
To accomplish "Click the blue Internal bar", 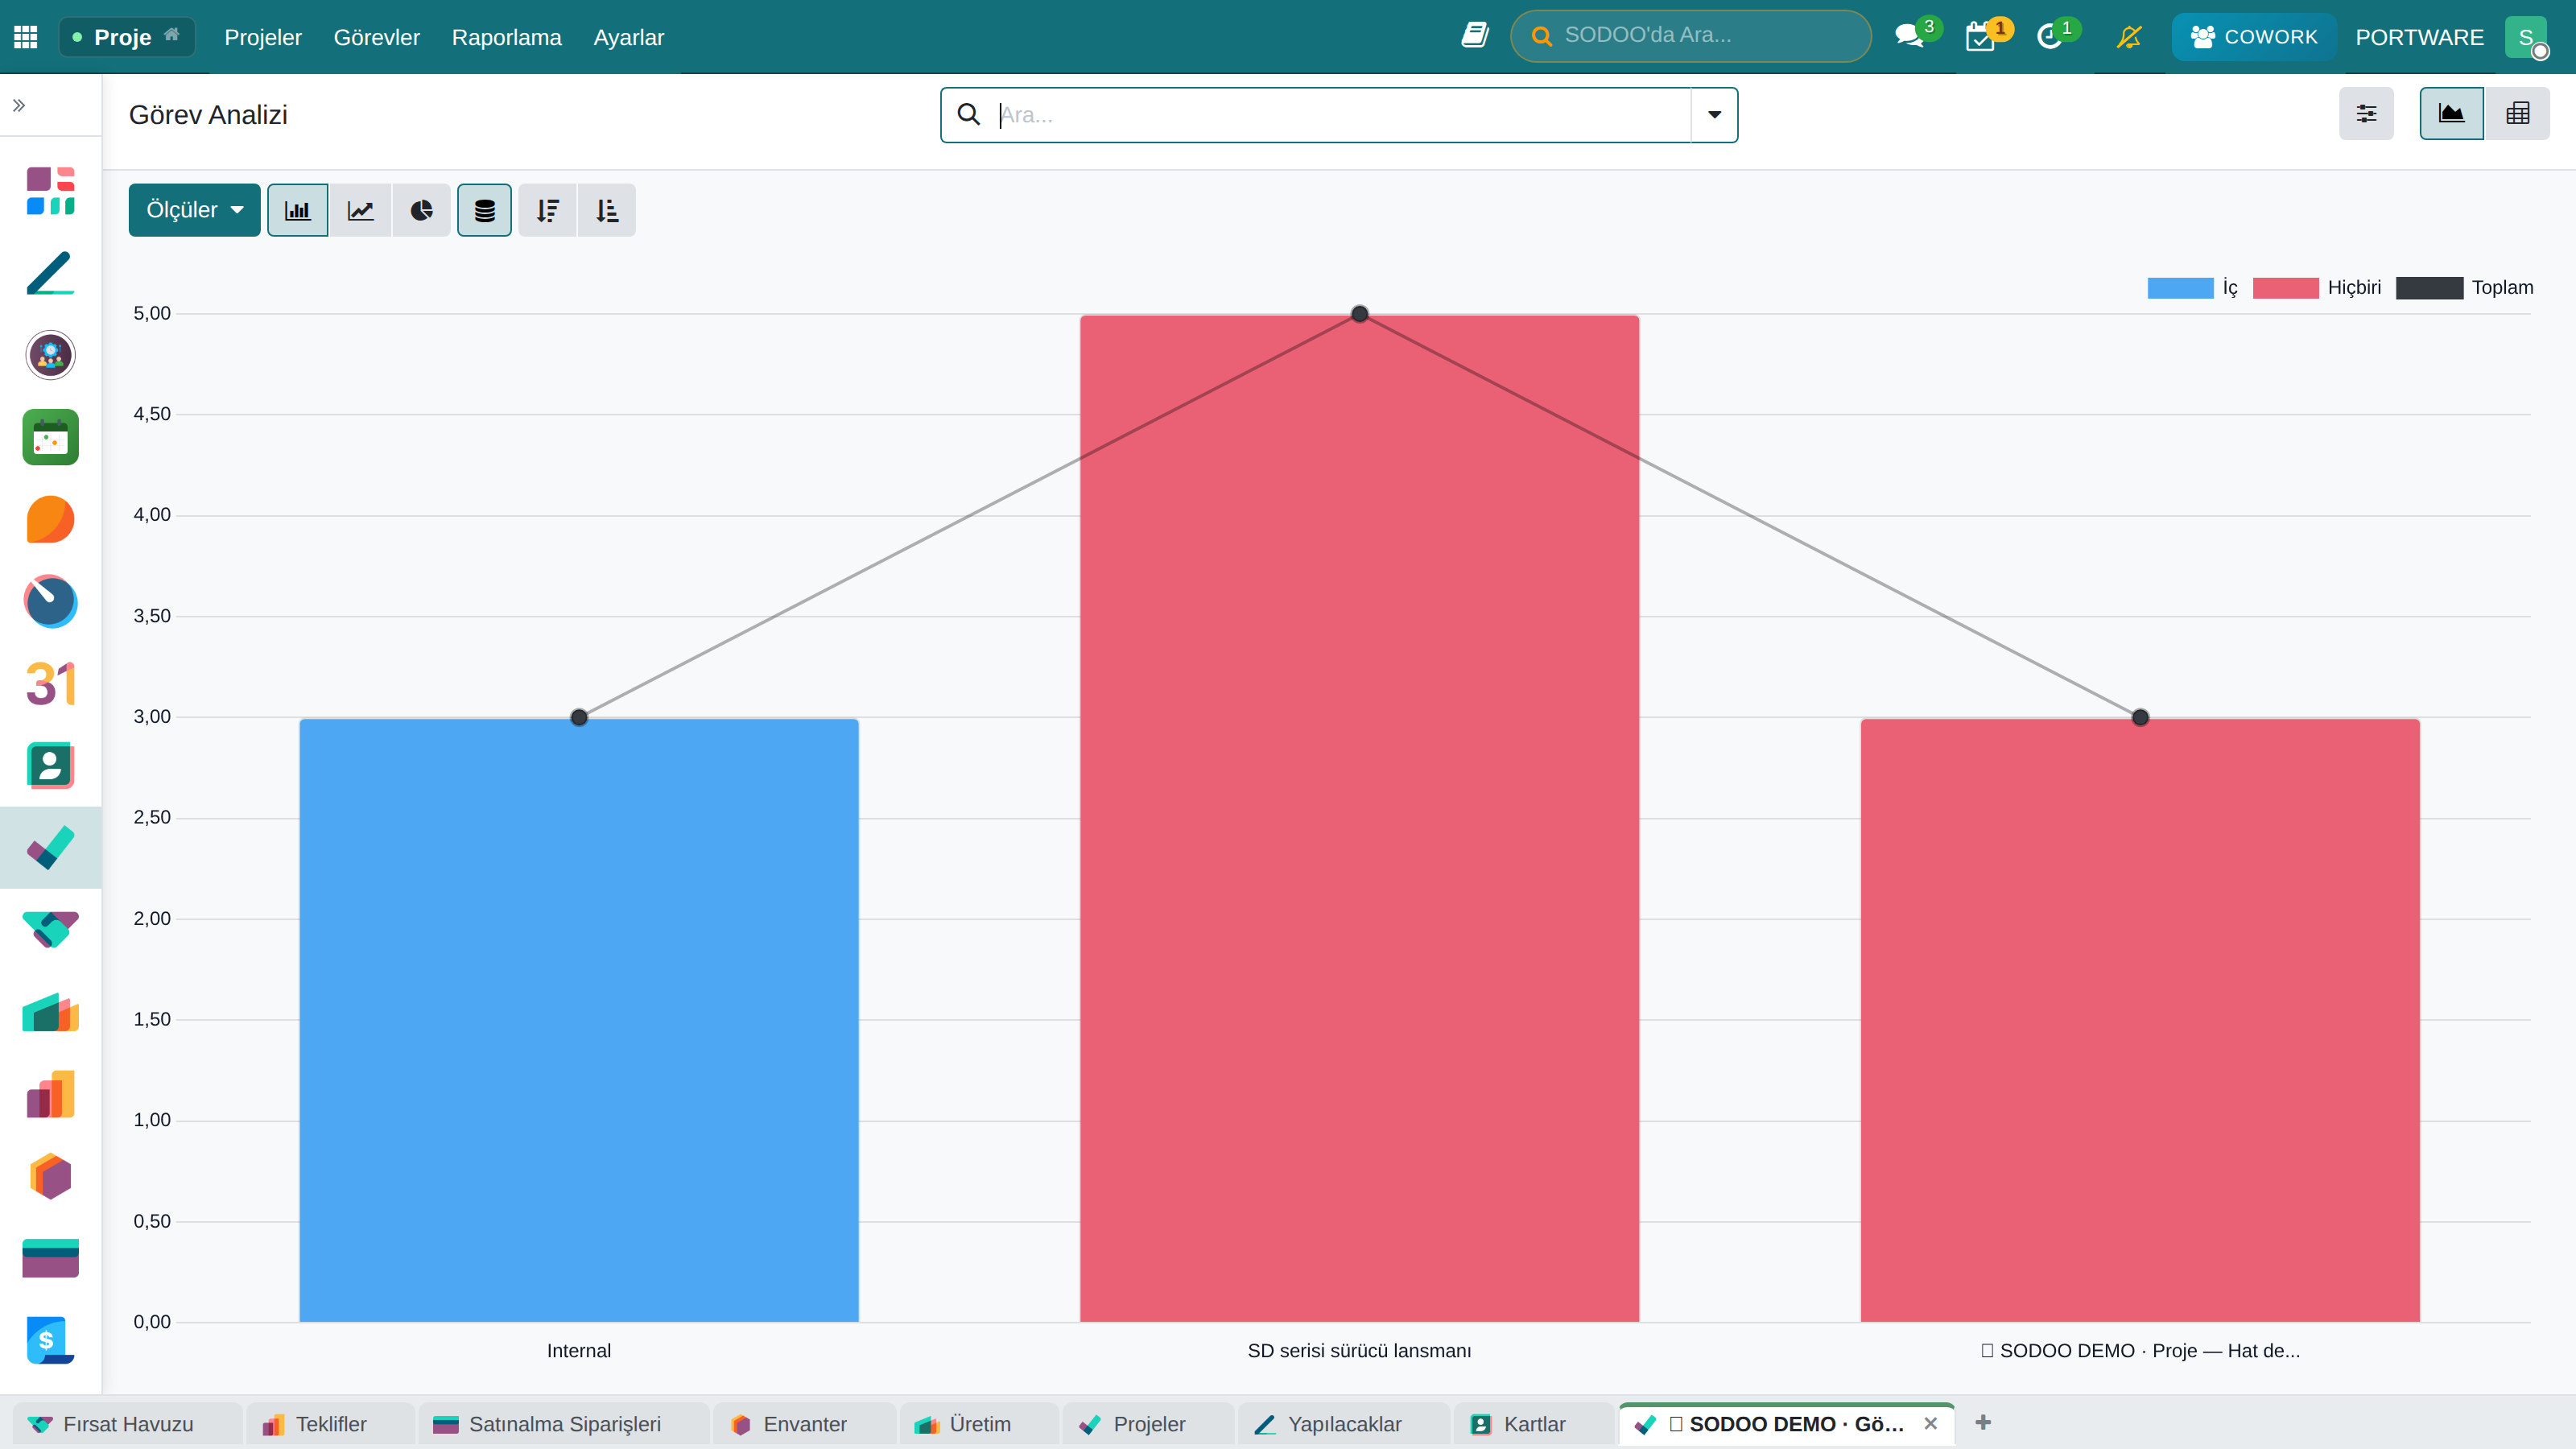I will pos(579,1020).
